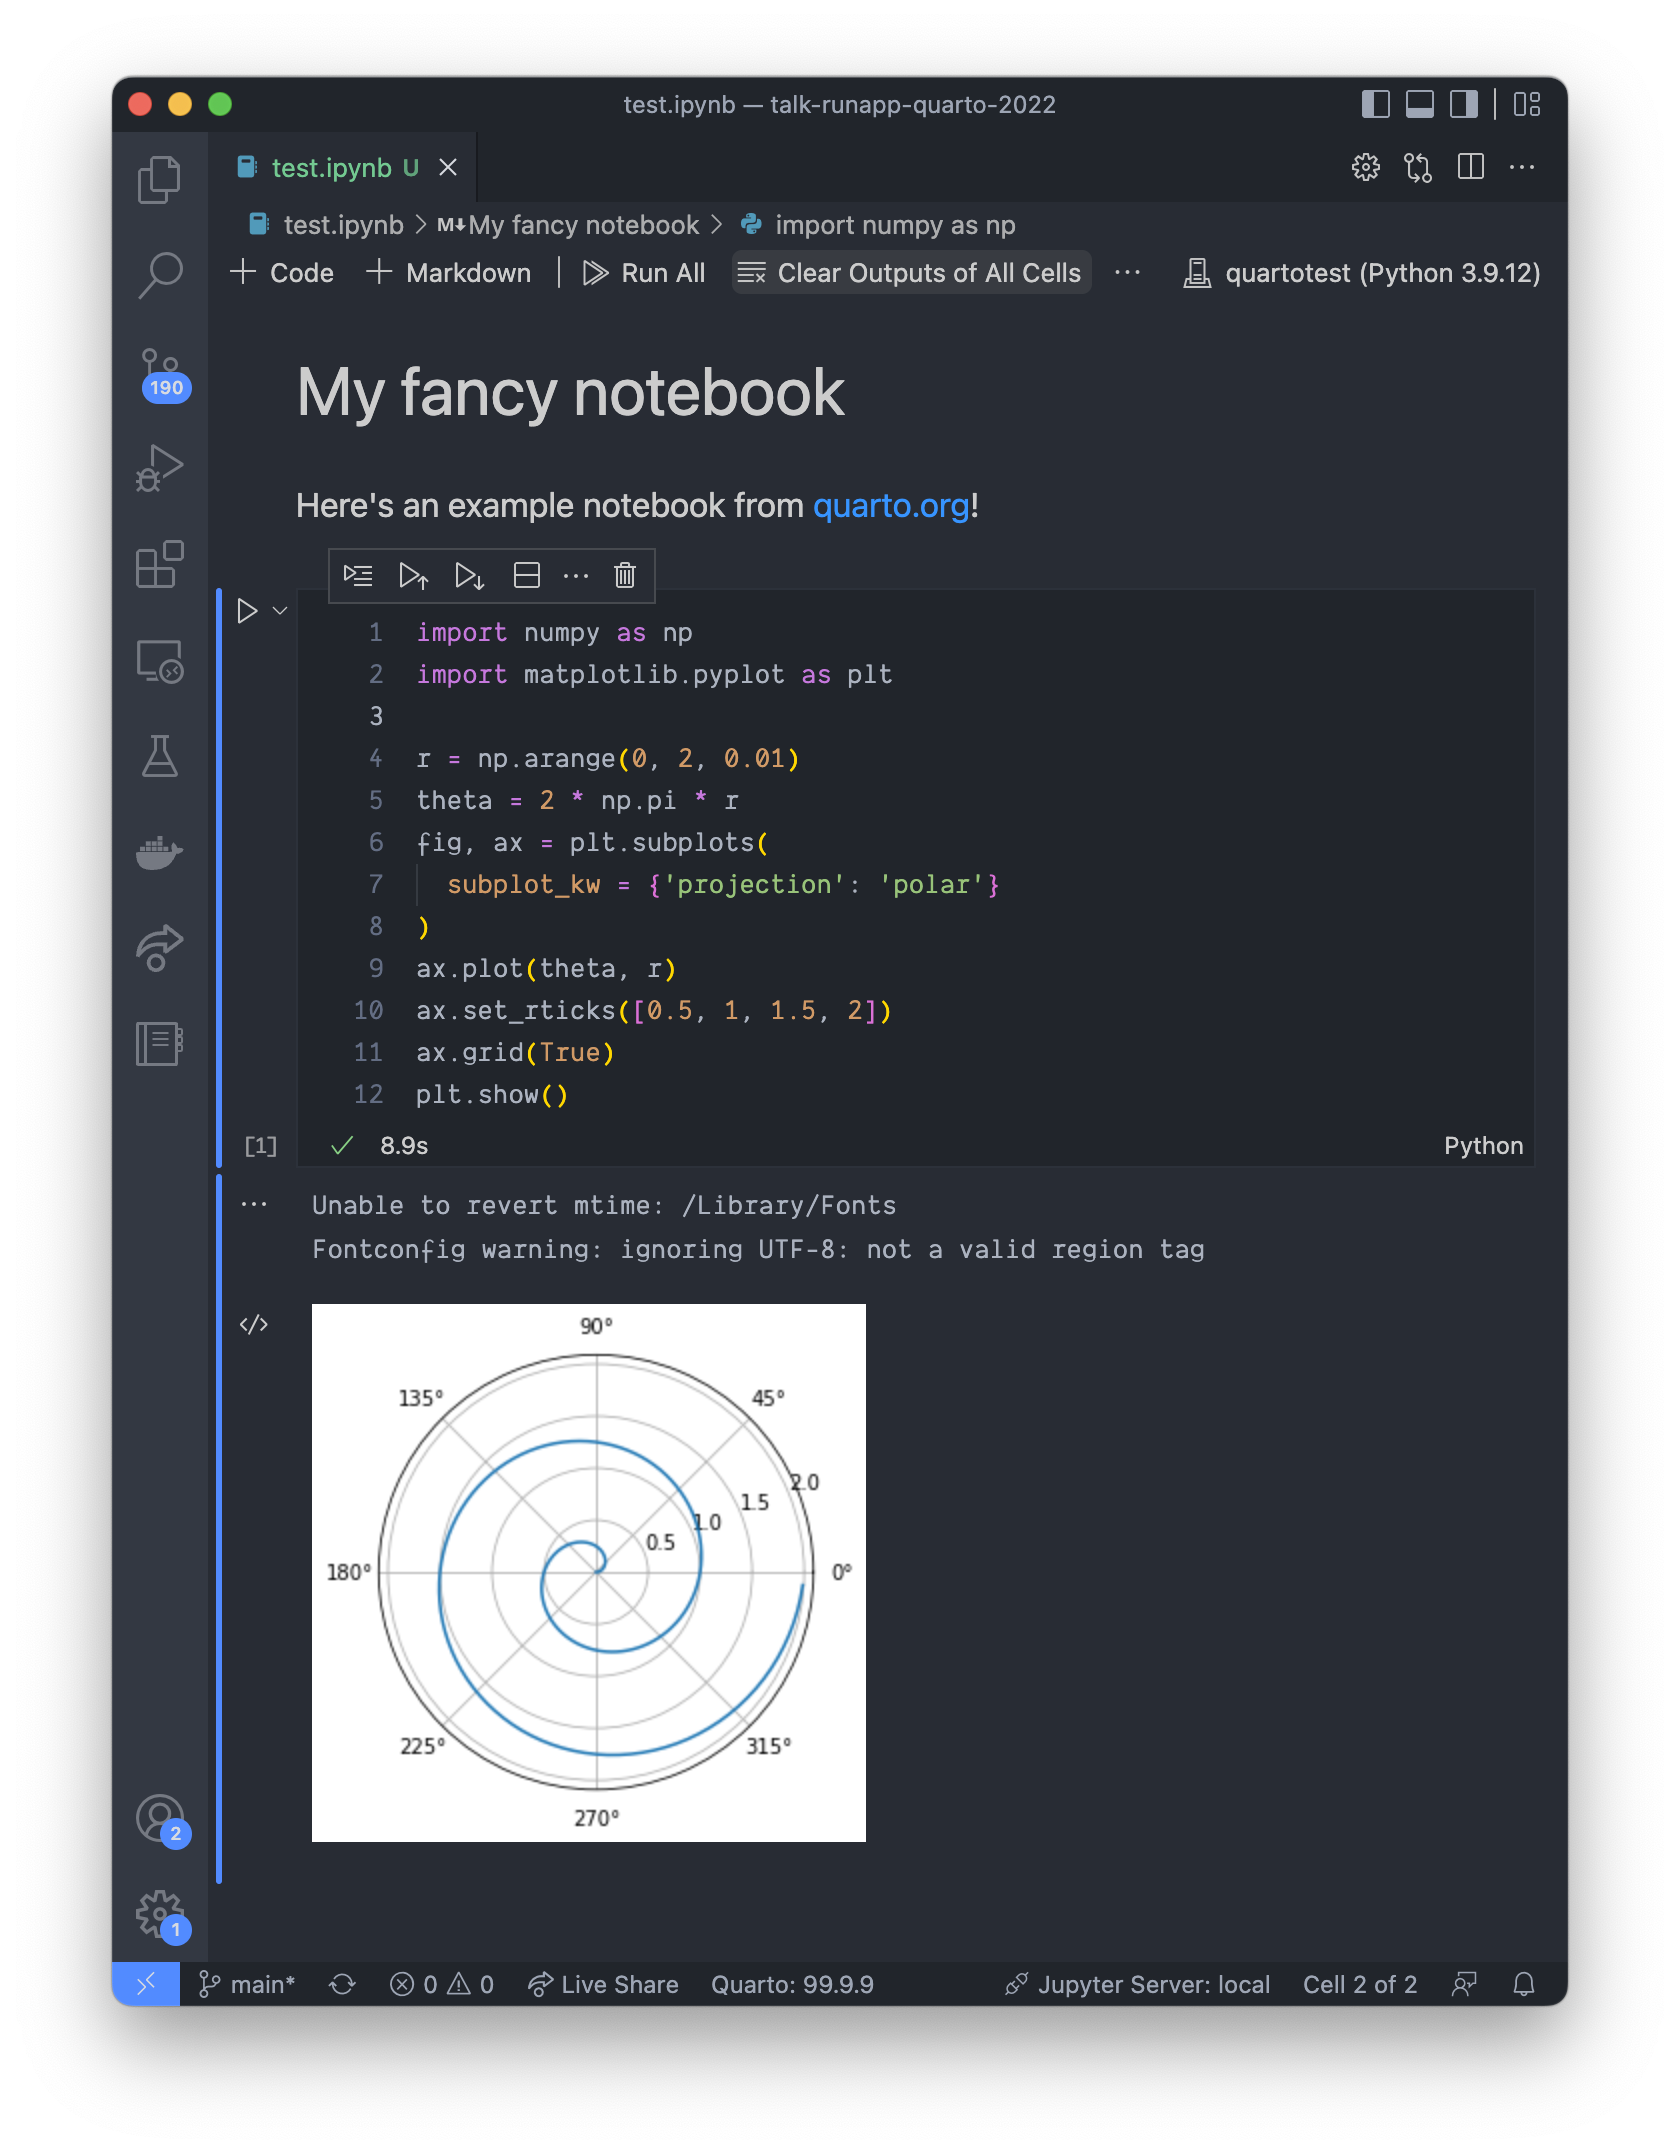Image resolution: width=1680 pixels, height=2154 pixels.
Task: Open the quarto.org link
Action: (x=888, y=505)
